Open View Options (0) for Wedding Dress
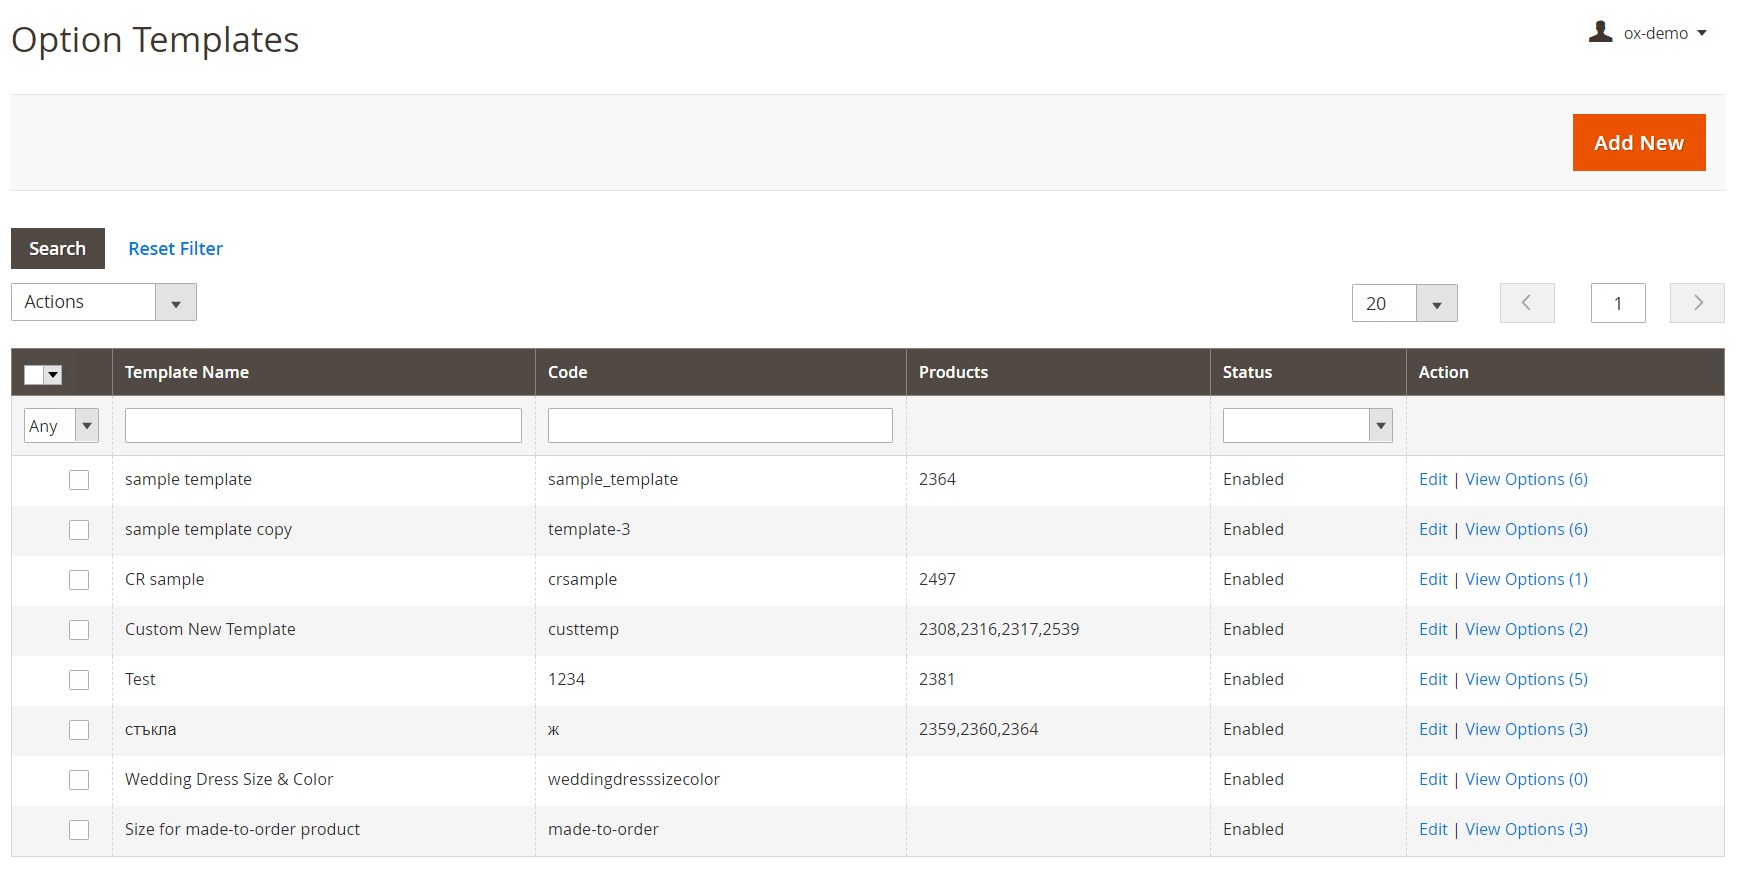 (1526, 779)
